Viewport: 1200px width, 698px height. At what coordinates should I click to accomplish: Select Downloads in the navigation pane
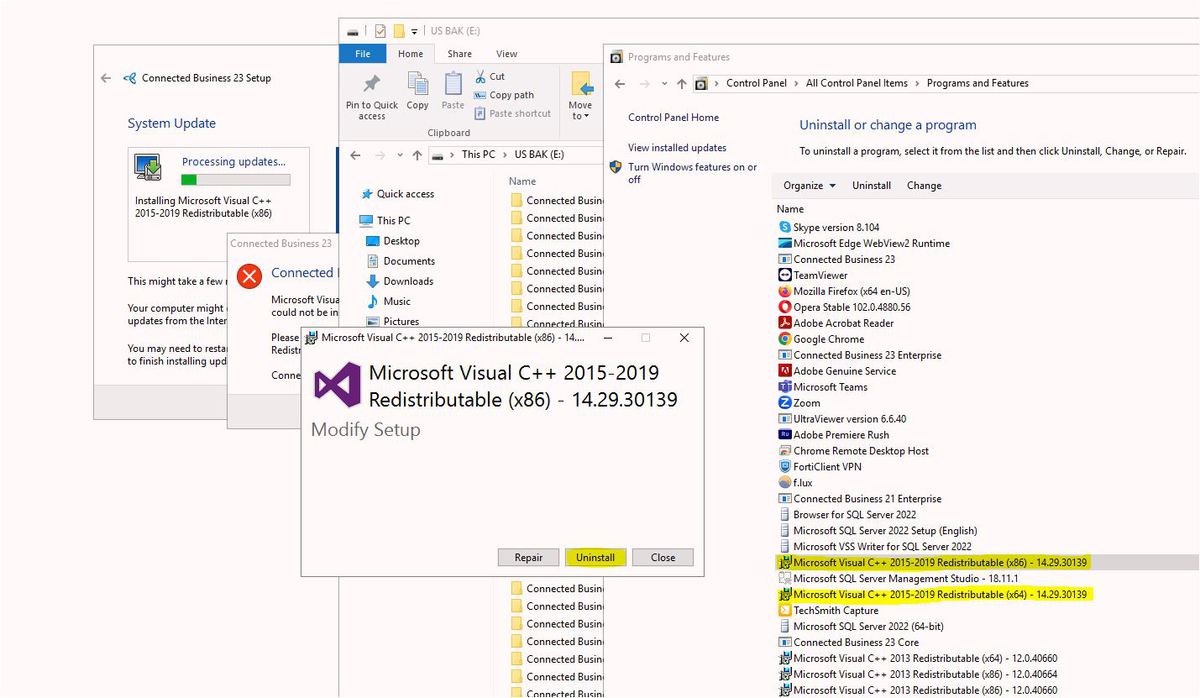coord(408,281)
